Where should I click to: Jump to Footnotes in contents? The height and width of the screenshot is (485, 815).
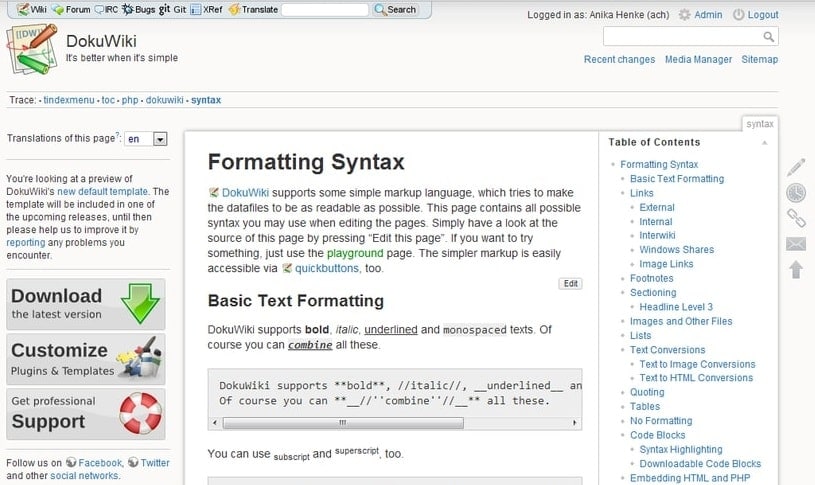(651, 278)
